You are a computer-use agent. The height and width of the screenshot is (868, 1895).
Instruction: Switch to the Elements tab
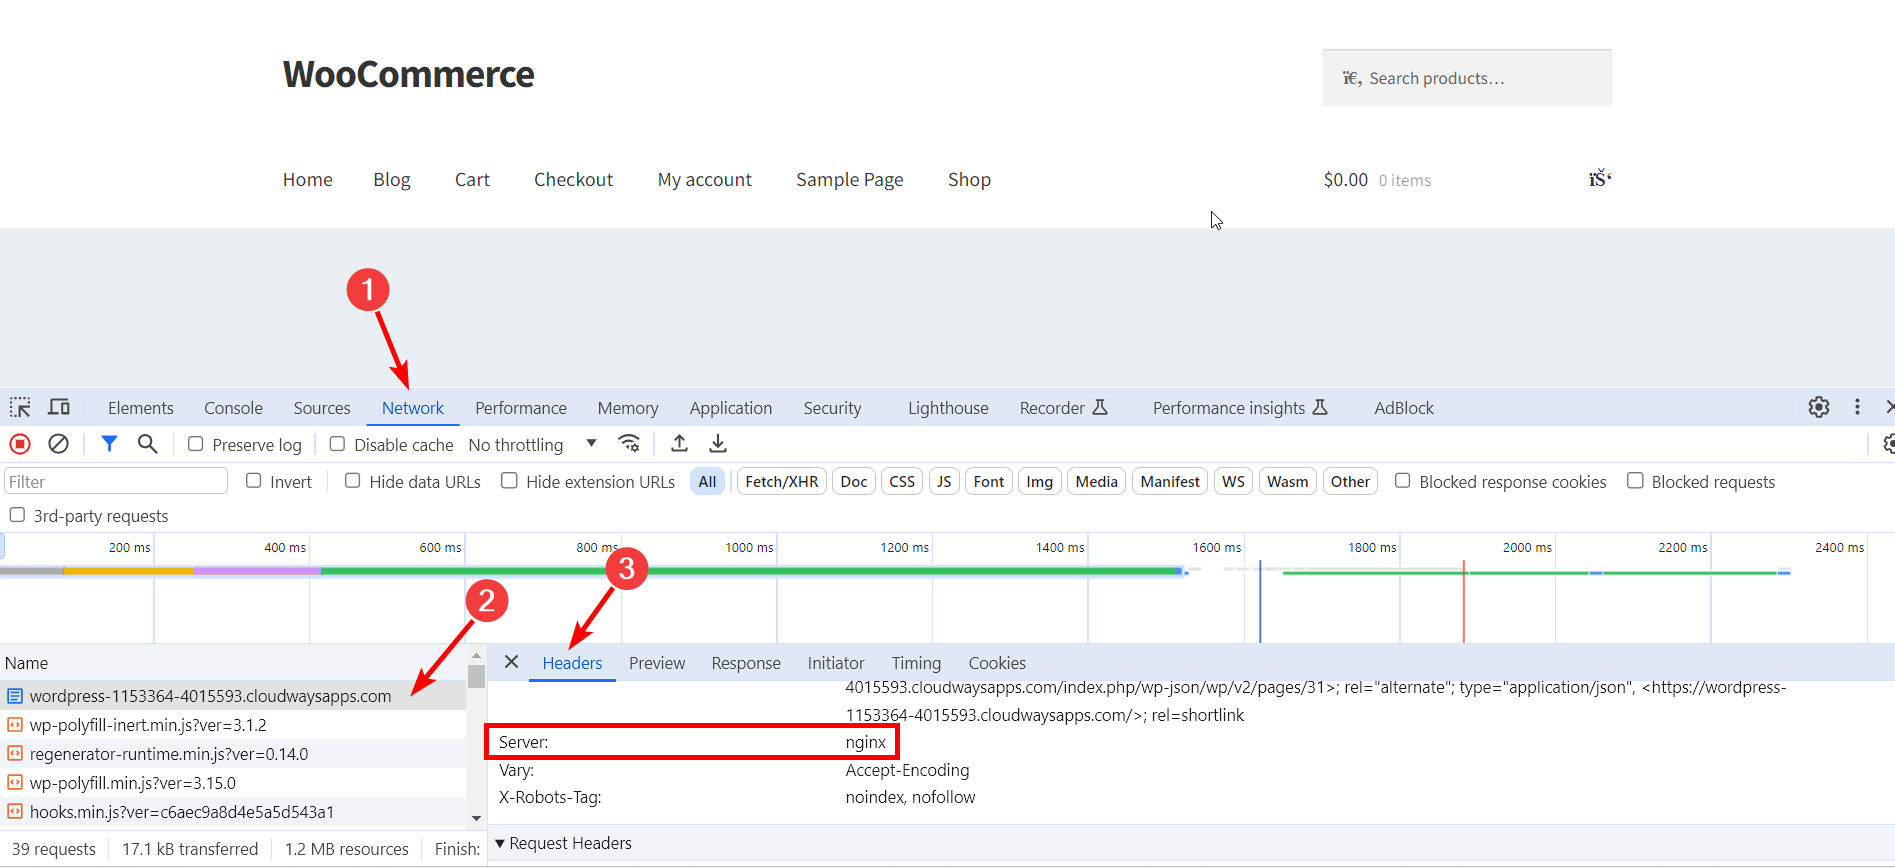[x=141, y=408]
